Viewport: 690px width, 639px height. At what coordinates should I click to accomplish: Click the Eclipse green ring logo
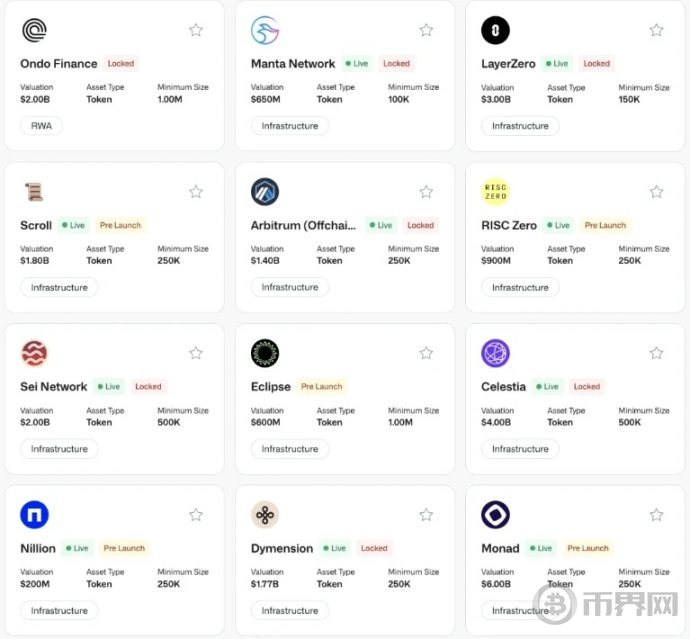pos(265,353)
